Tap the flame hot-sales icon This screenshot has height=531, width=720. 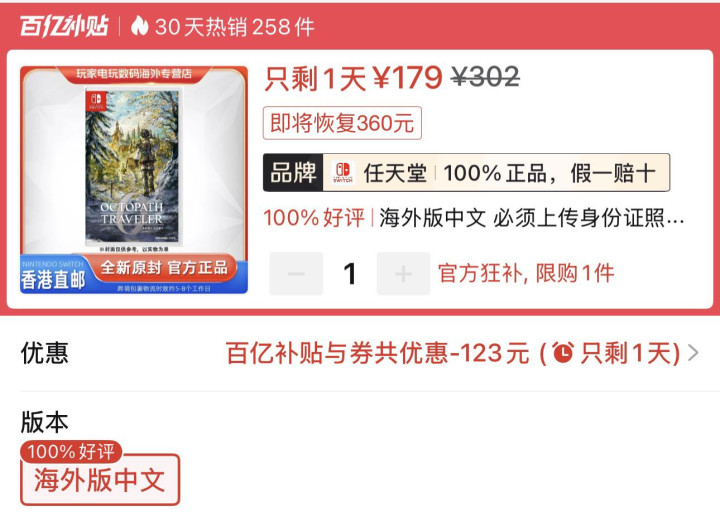click(140, 26)
